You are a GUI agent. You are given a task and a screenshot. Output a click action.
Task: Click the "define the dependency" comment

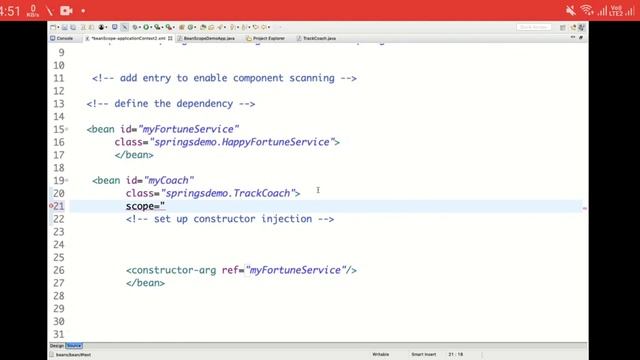coord(171,104)
